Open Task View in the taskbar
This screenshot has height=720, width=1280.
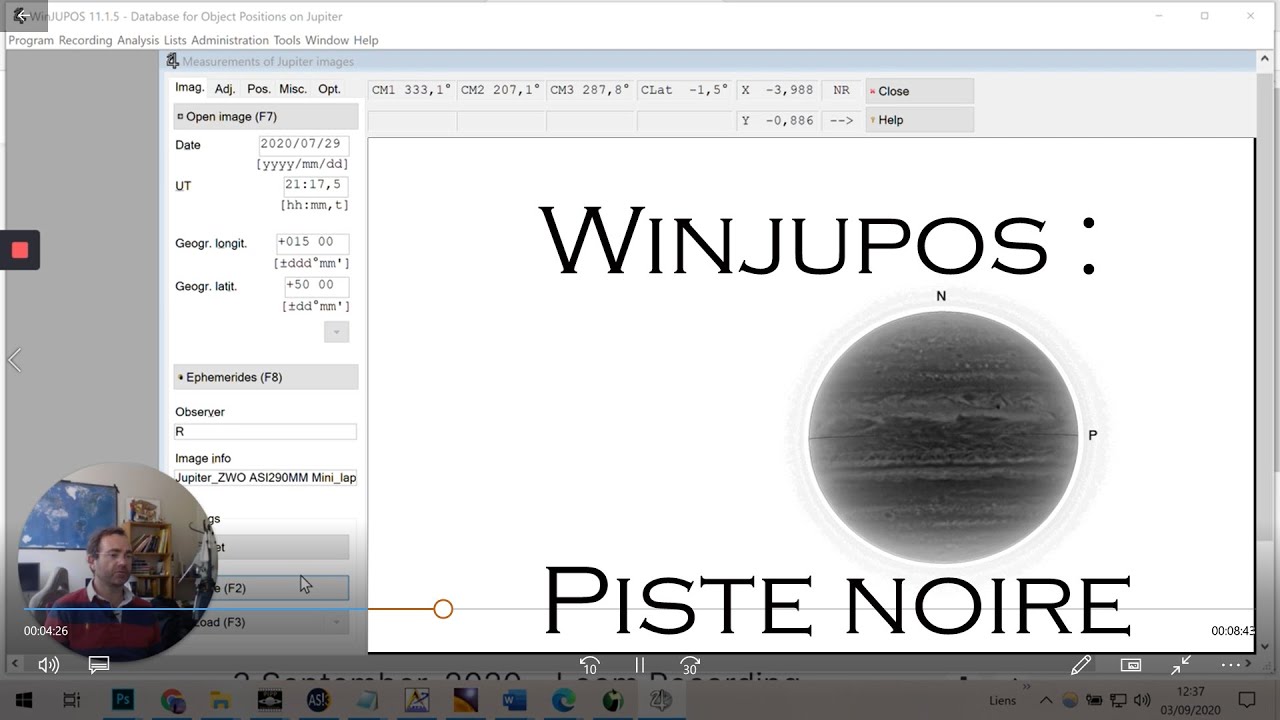pyautogui.click(x=72, y=700)
